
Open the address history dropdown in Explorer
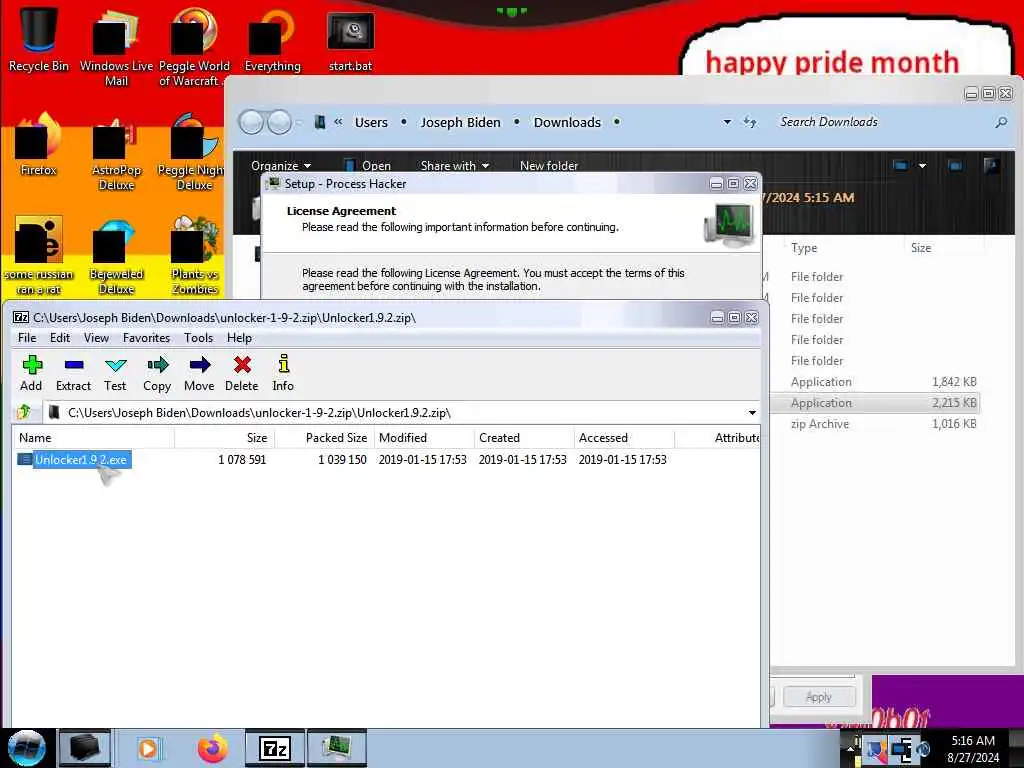point(727,122)
